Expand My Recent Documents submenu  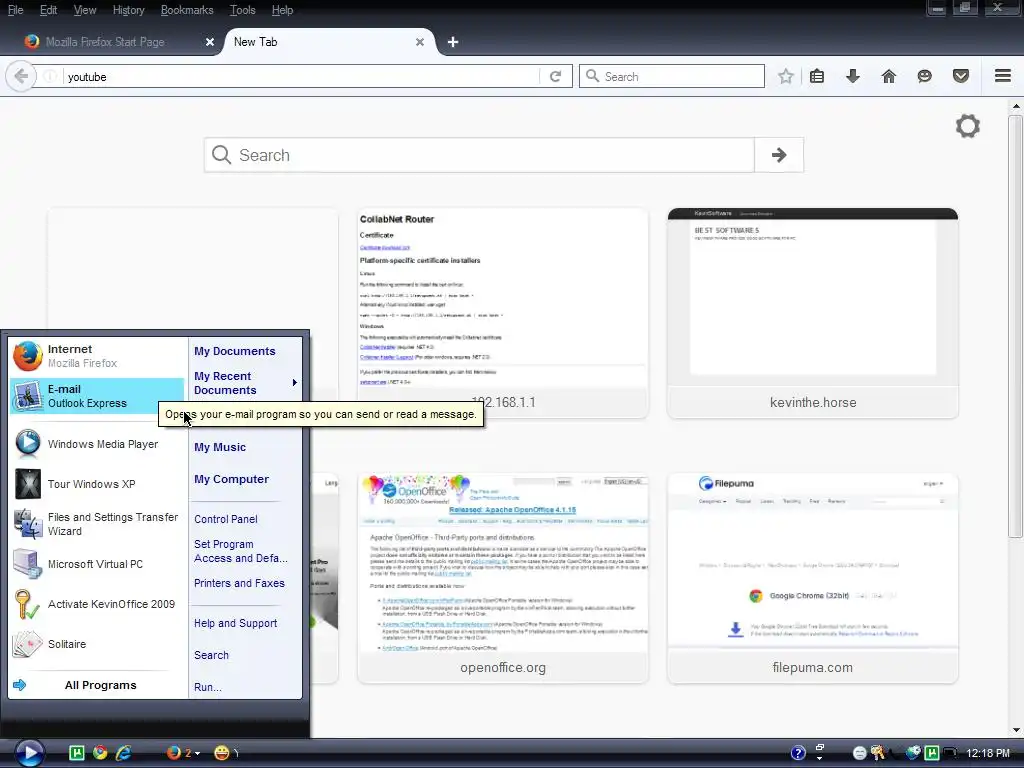coord(246,383)
